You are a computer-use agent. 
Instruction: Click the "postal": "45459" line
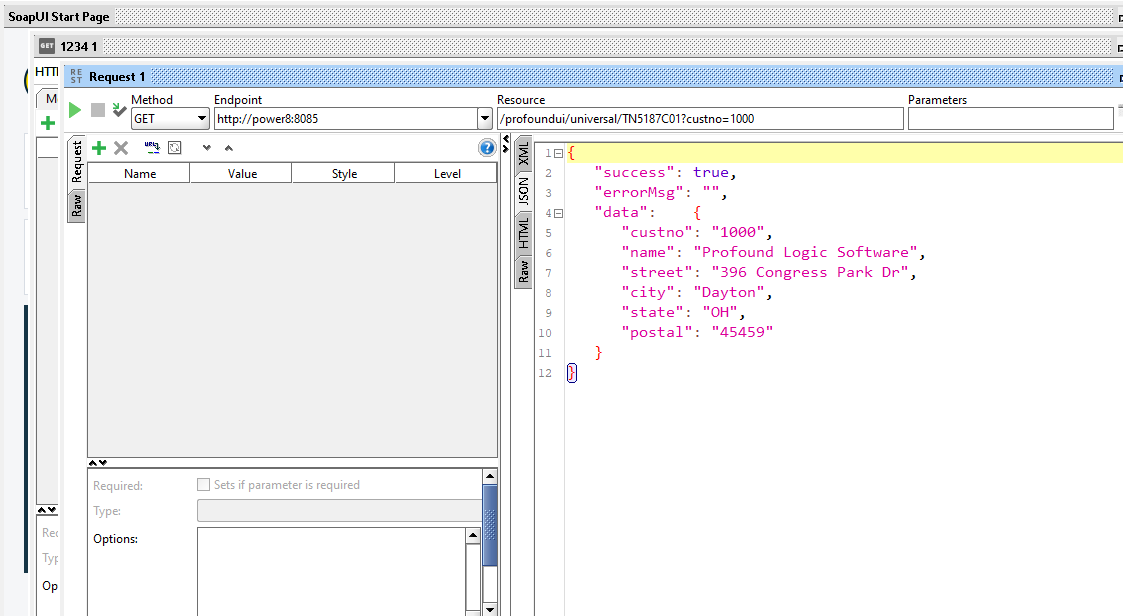click(x=697, y=333)
